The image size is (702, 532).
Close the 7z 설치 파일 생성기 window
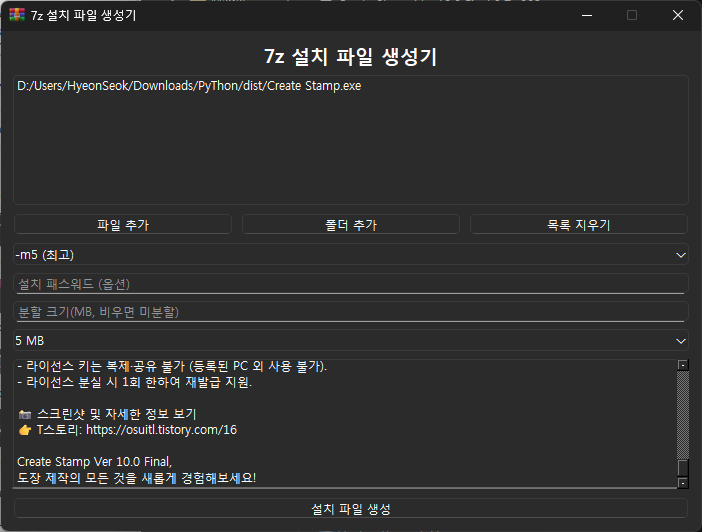[x=678, y=15]
